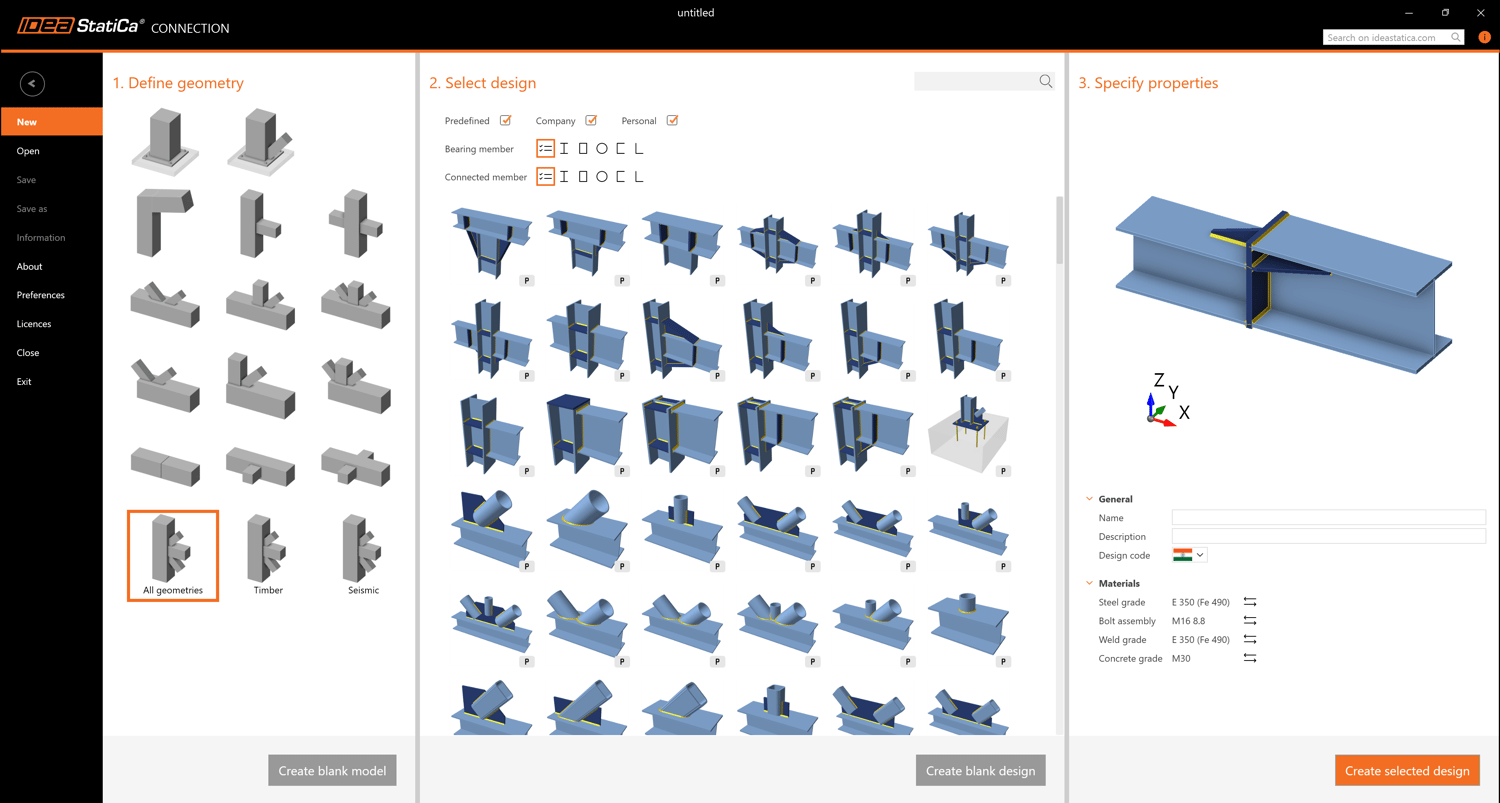
Task: Open the orange info icon in title bar
Action: click(x=1484, y=37)
